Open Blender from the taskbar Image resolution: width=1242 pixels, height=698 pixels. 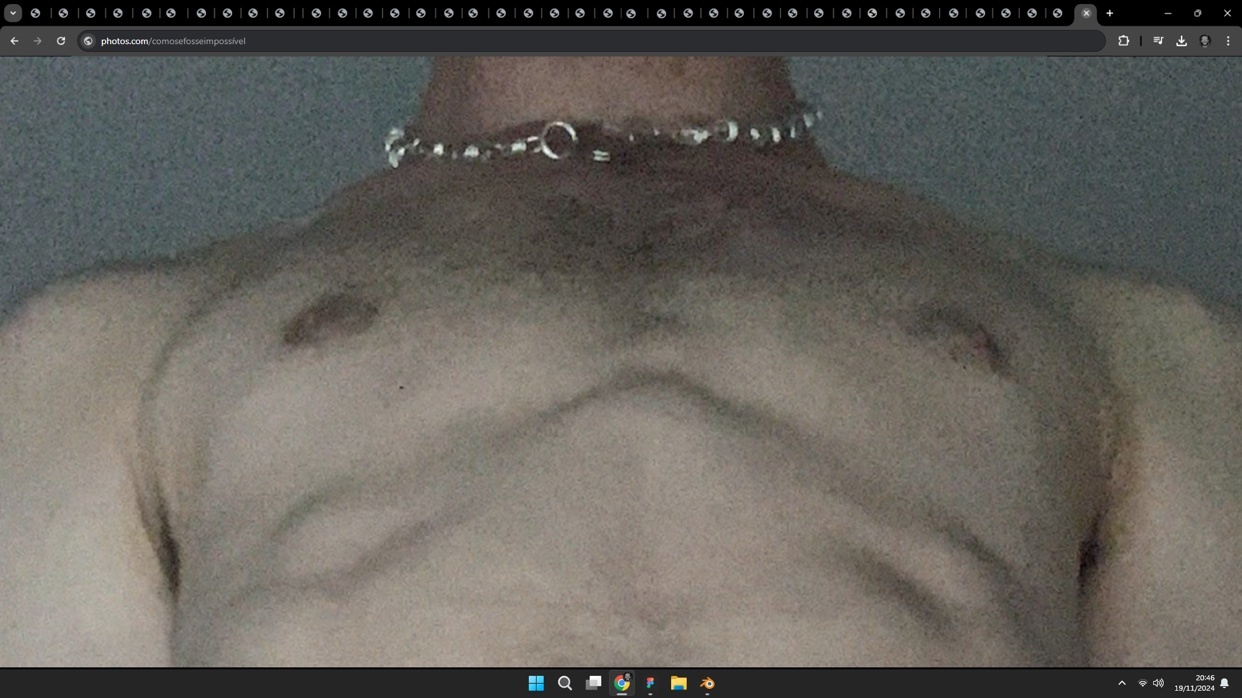coord(707,684)
